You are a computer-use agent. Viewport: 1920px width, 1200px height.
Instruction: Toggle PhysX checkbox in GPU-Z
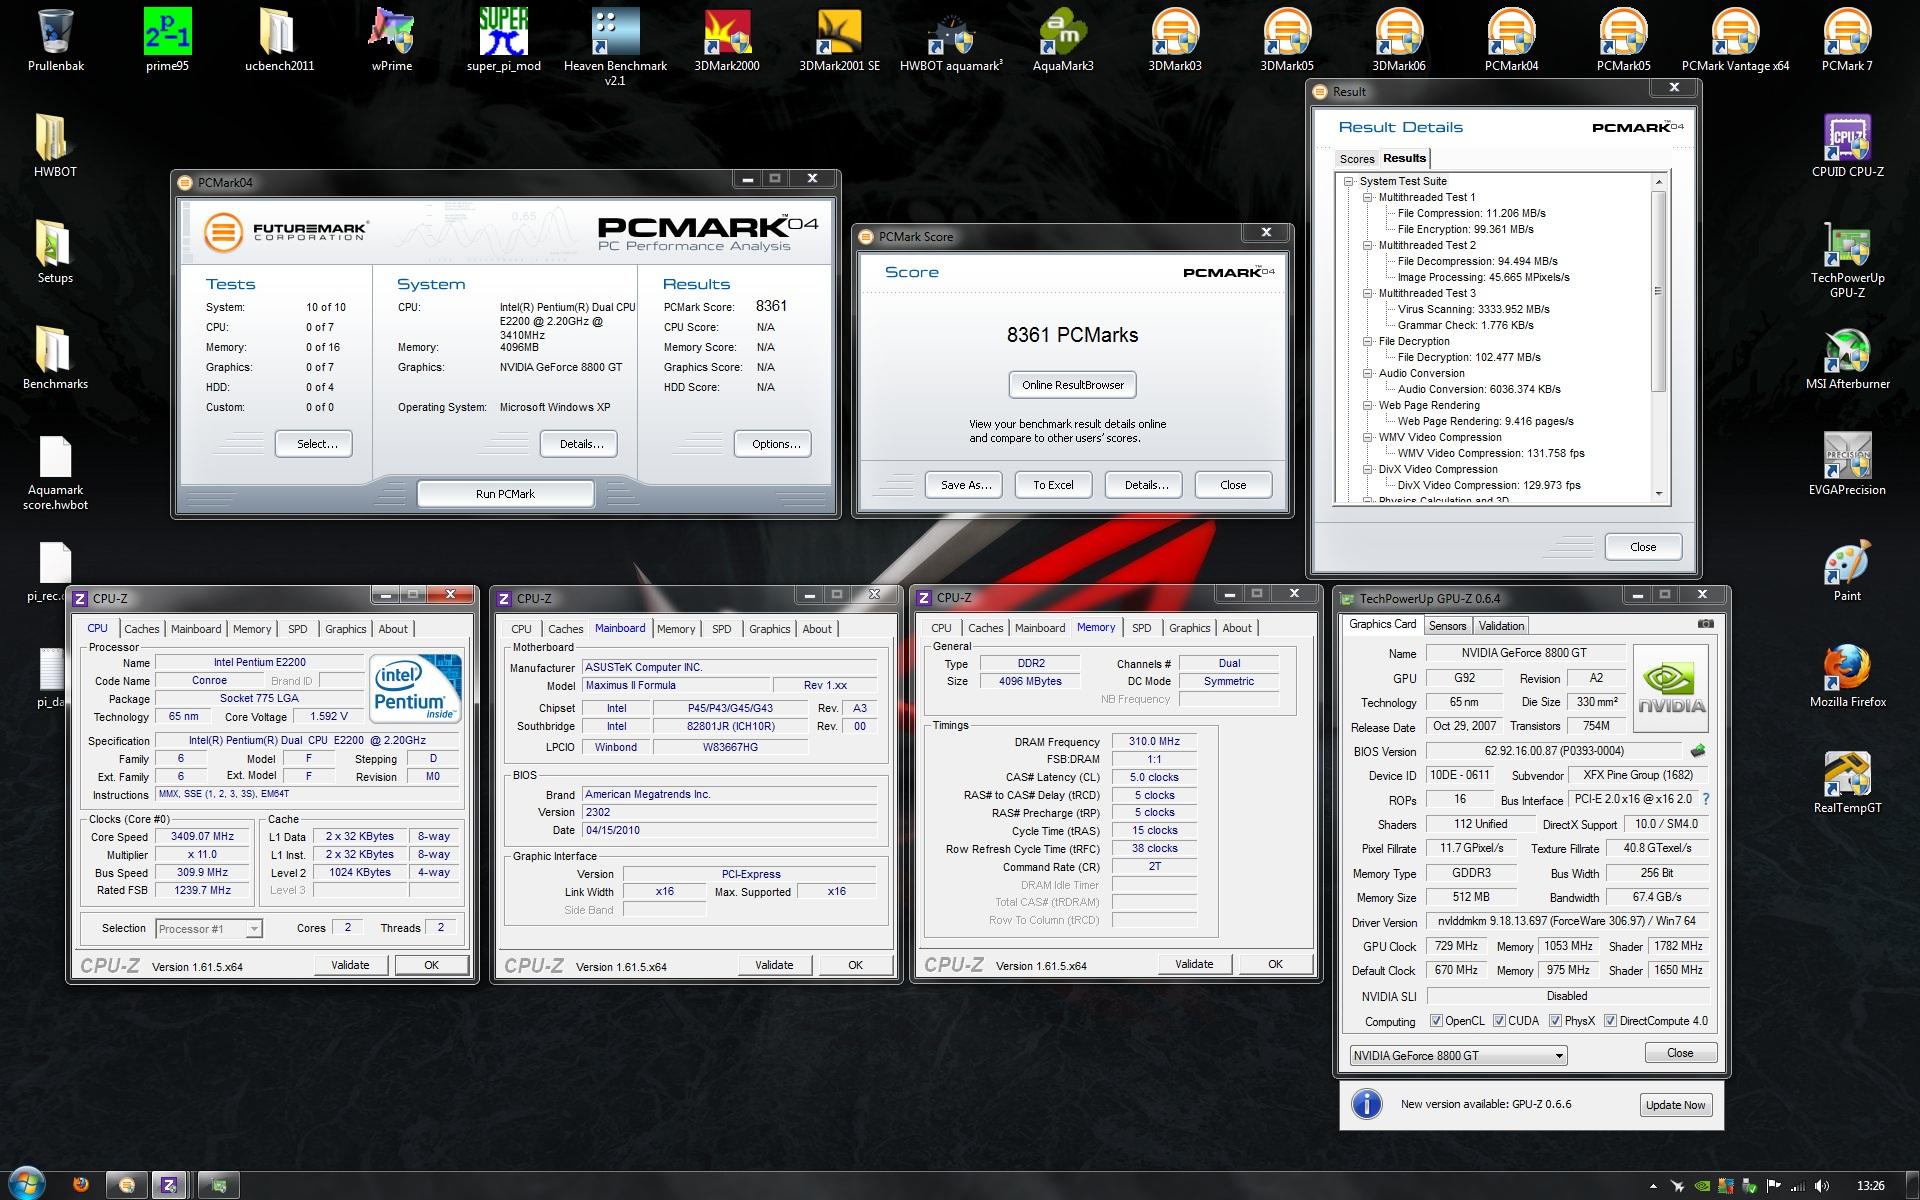[x=1555, y=1021]
